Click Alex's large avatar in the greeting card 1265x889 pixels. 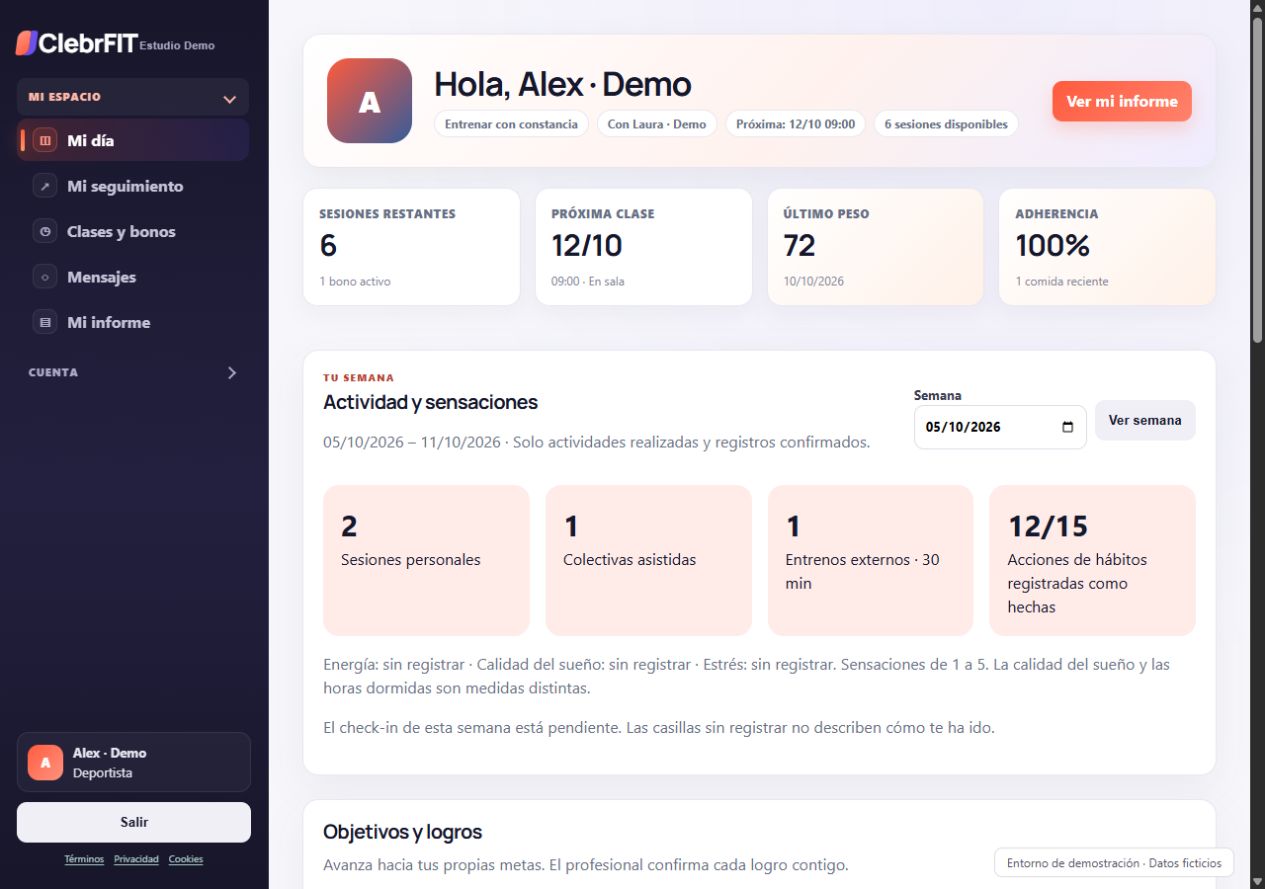click(369, 101)
